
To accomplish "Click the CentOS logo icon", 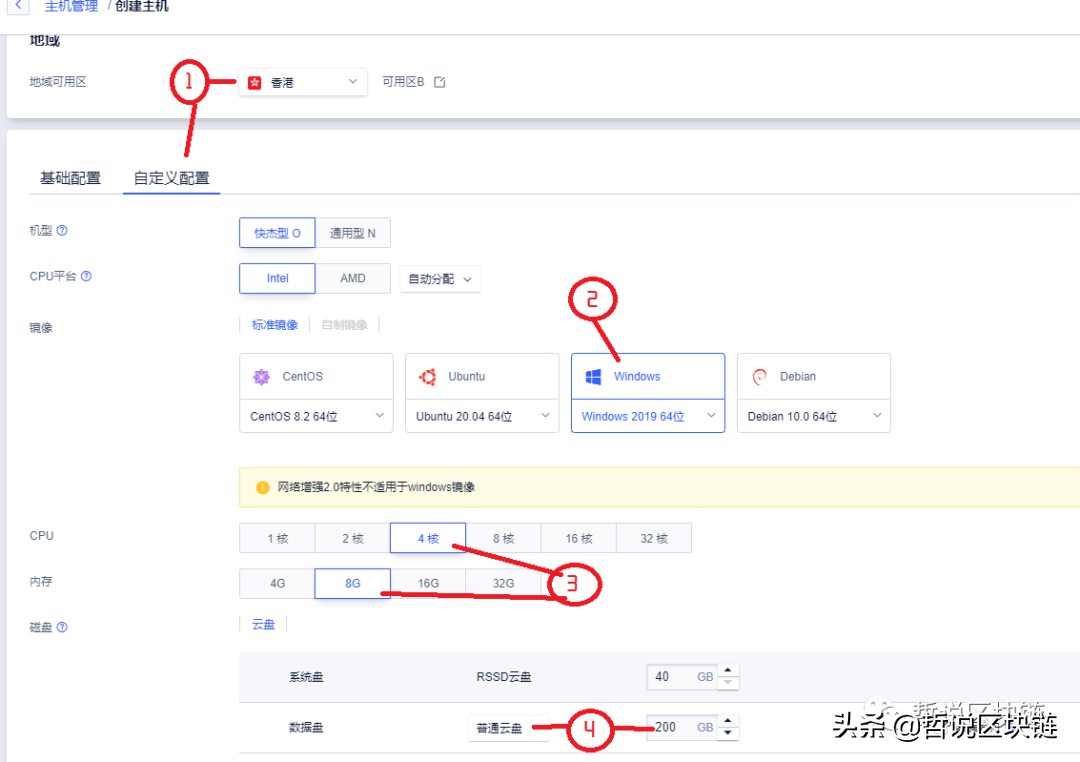I will [x=262, y=377].
